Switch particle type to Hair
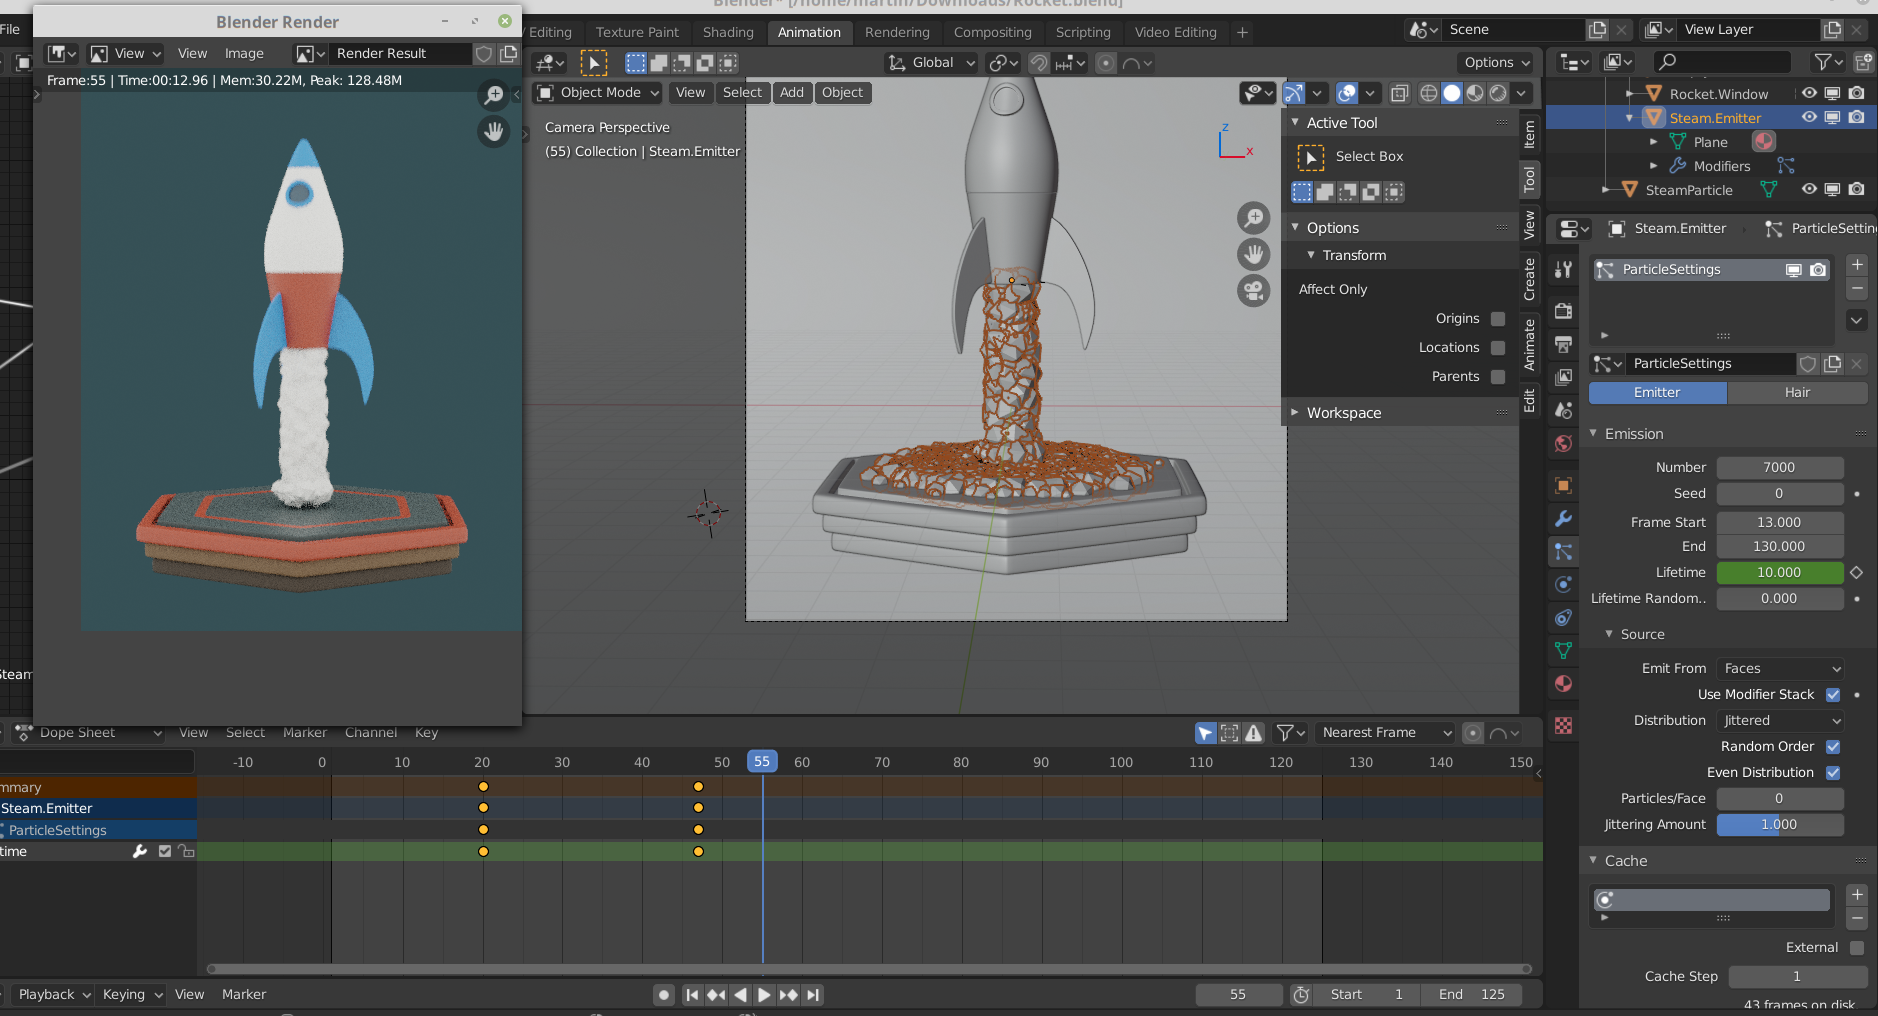This screenshot has height=1016, width=1878. (1797, 393)
